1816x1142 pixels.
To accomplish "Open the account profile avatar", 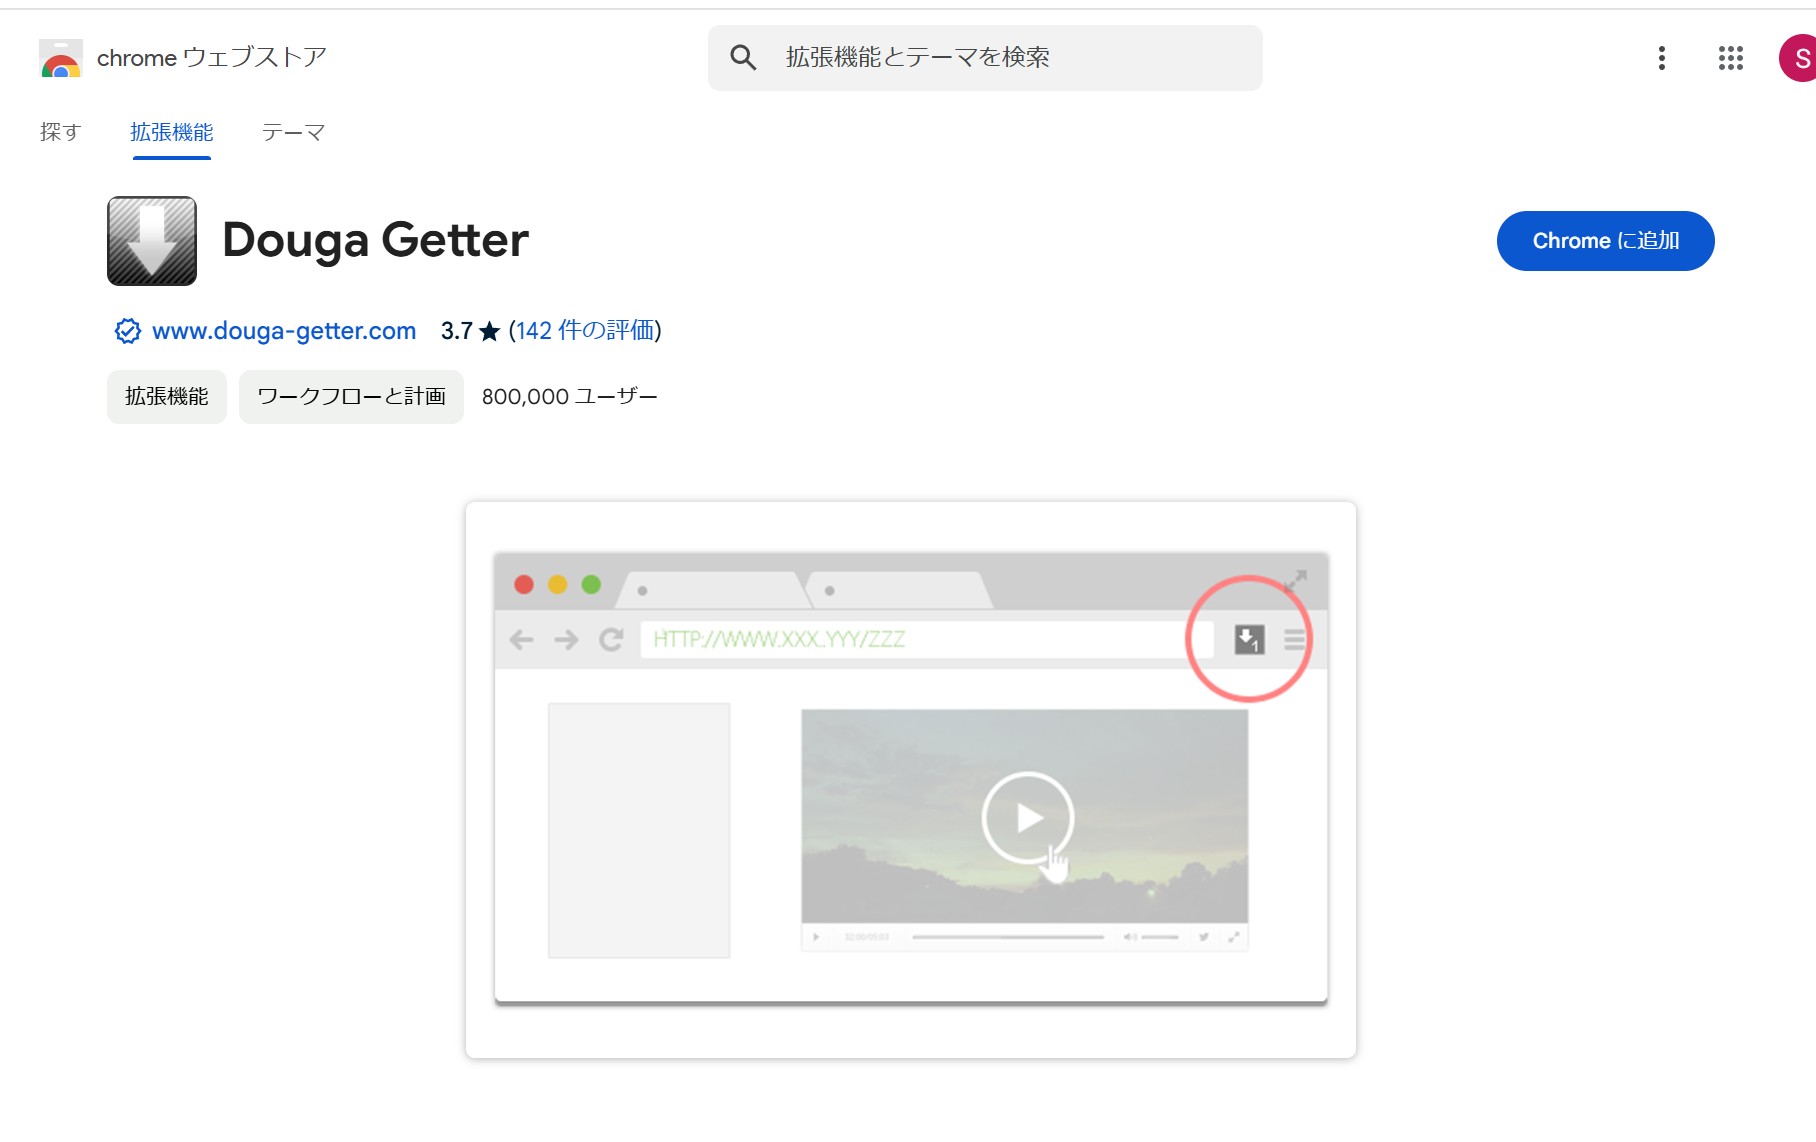I will pyautogui.click(x=1798, y=58).
